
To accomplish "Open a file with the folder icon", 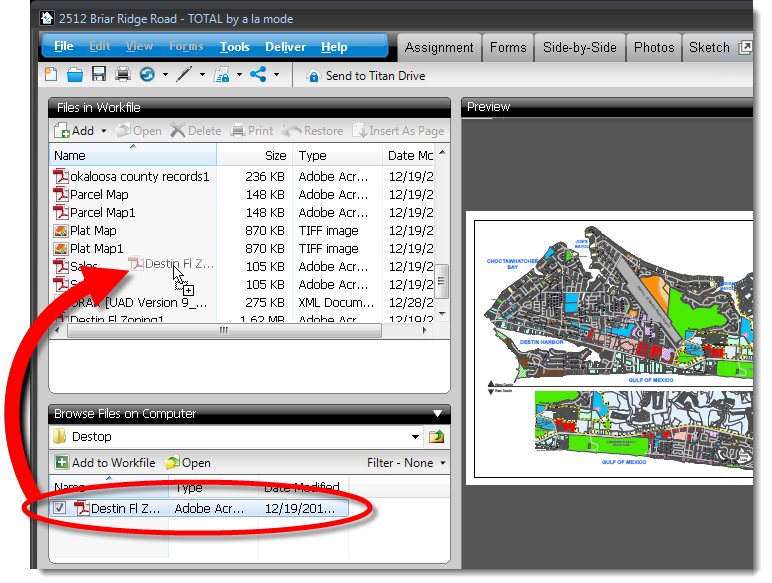I will (75, 75).
